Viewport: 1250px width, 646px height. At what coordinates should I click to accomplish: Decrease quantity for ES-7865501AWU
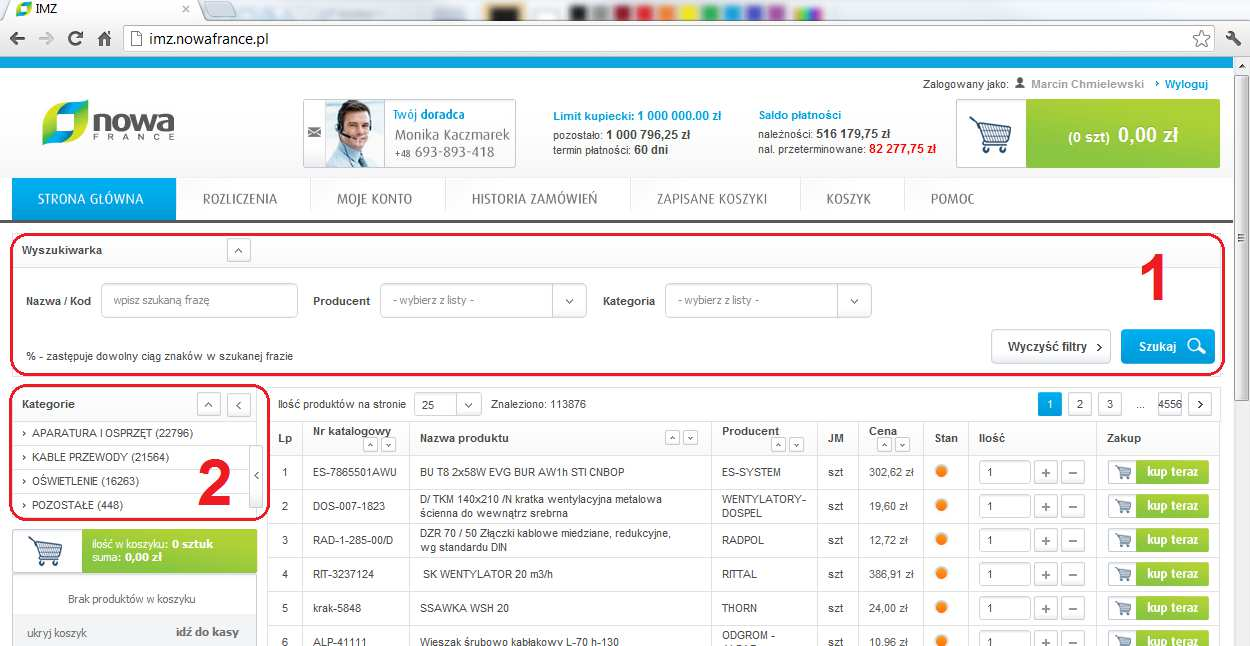(1072, 472)
